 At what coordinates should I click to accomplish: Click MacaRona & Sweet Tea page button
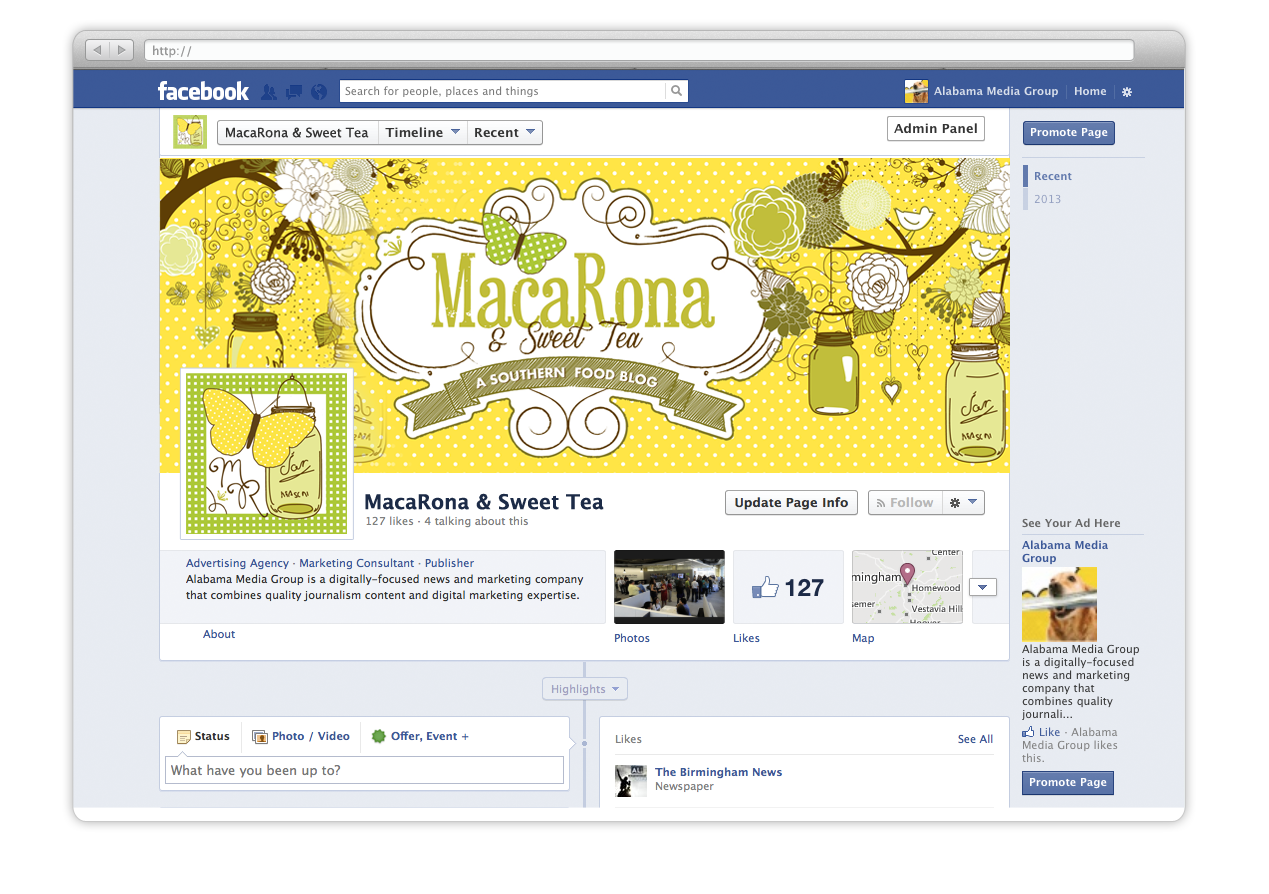coord(297,132)
